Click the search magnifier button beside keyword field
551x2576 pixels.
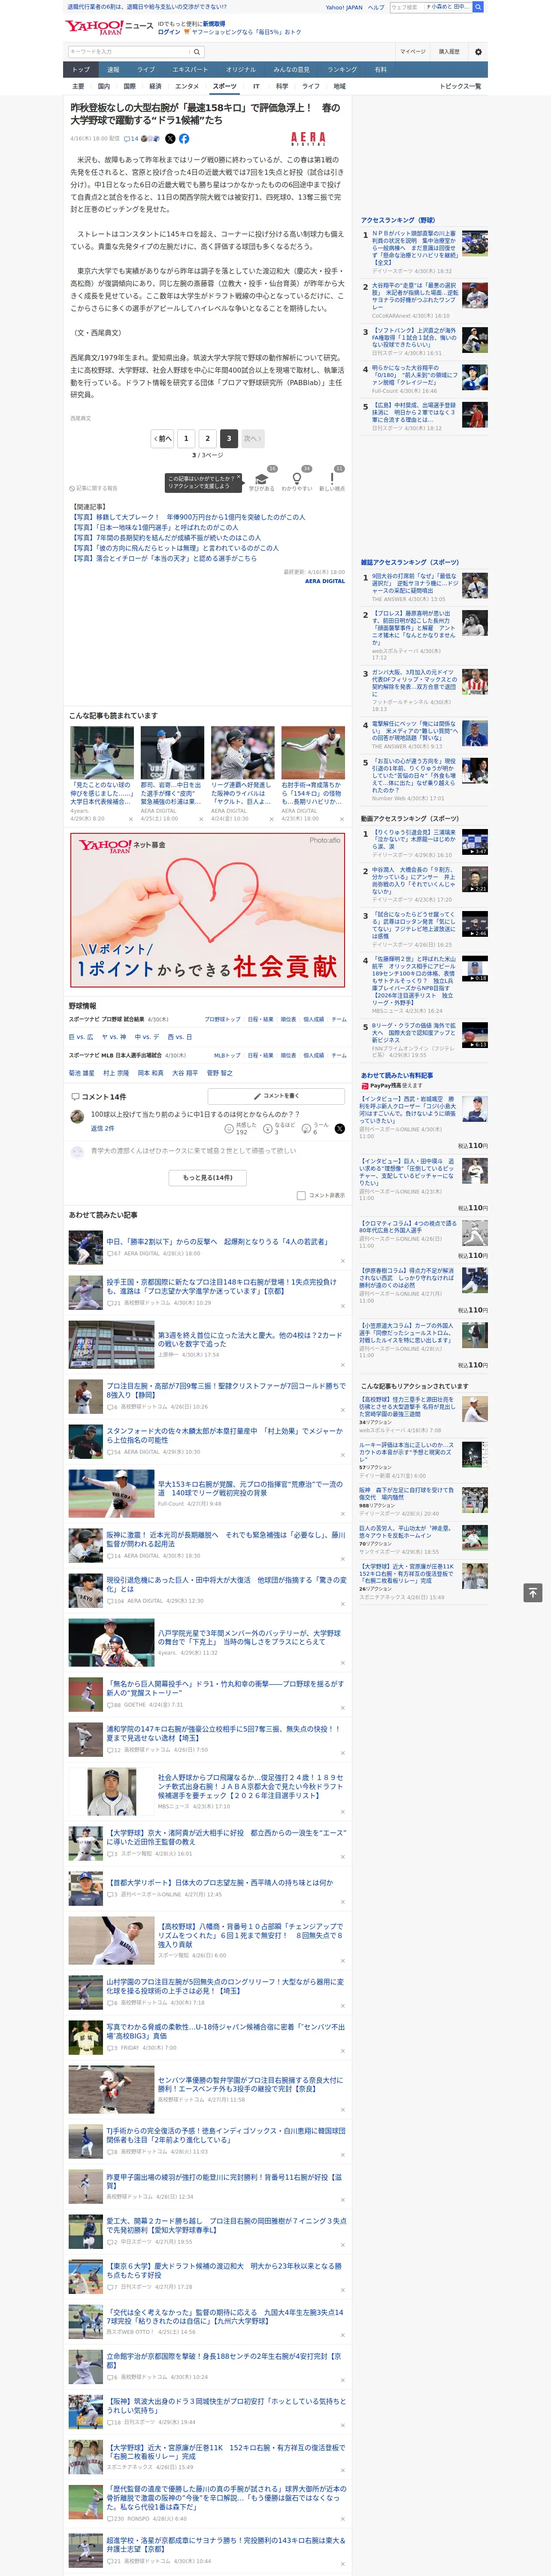[x=197, y=51]
